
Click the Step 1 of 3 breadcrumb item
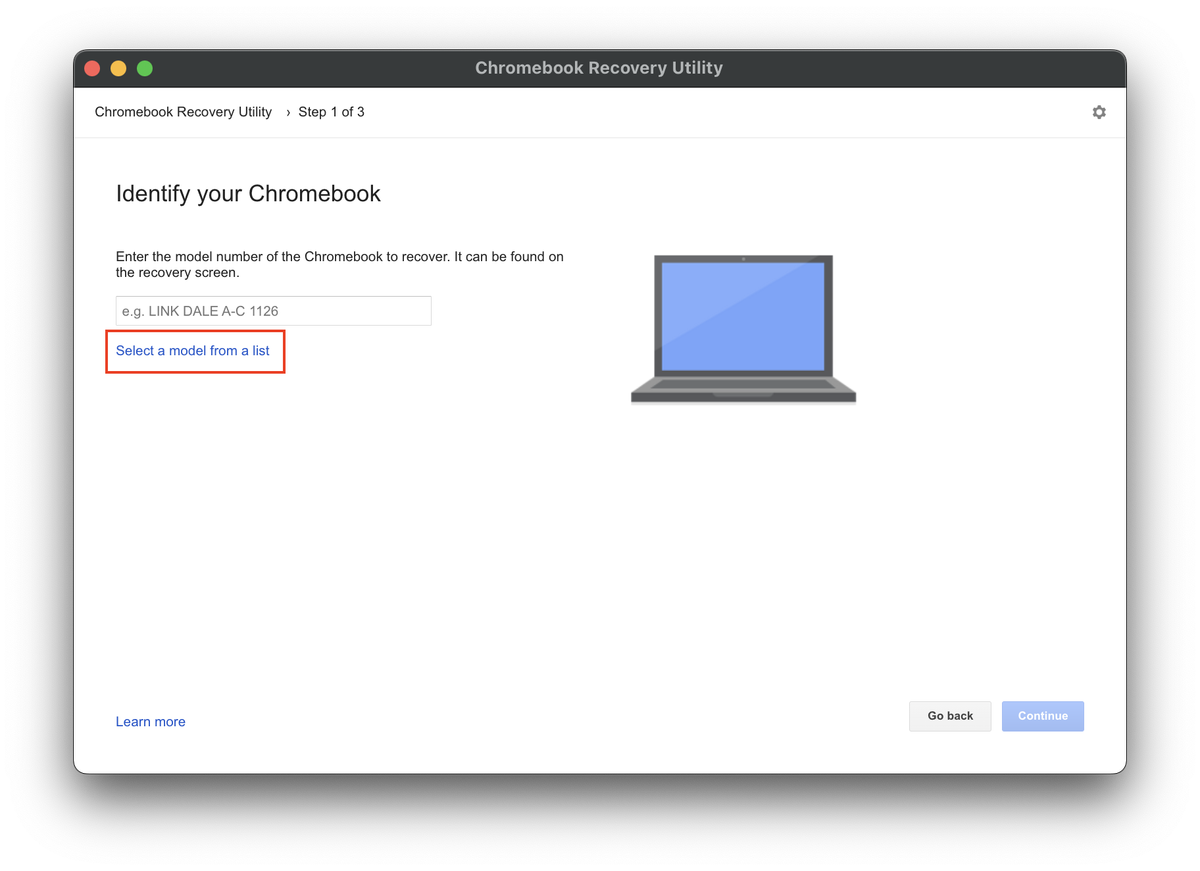click(331, 112)
